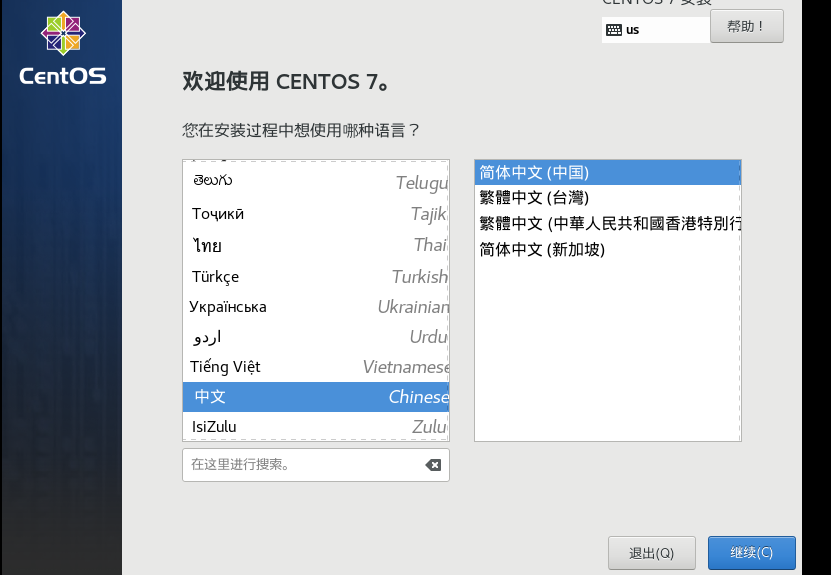This screenshot has width=831, height=575.
Task: Click inside the language search box
Action: (316, 465)
